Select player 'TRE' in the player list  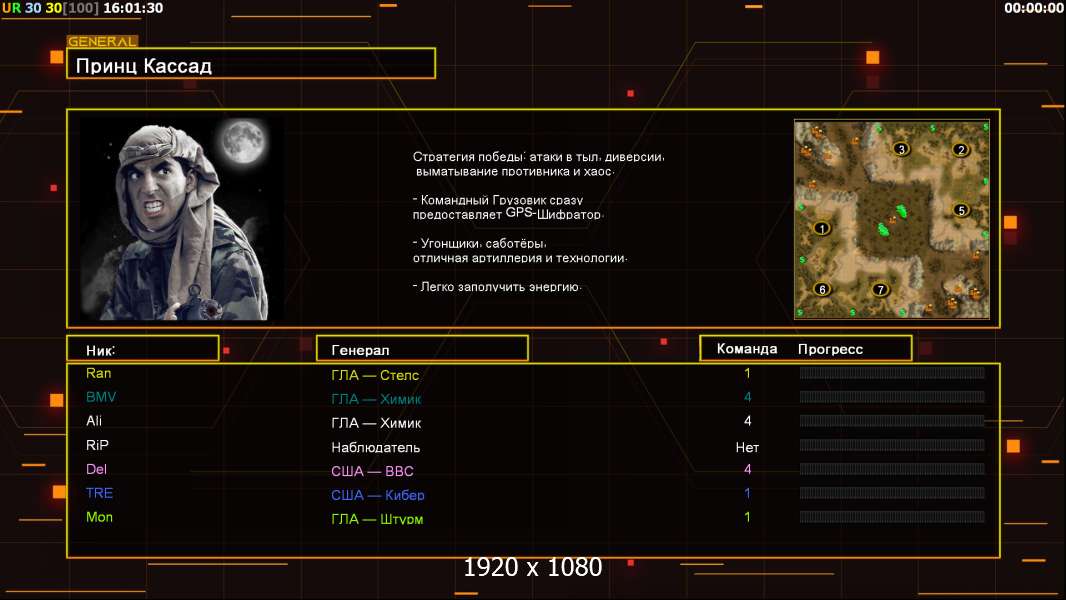pos(99,493)
